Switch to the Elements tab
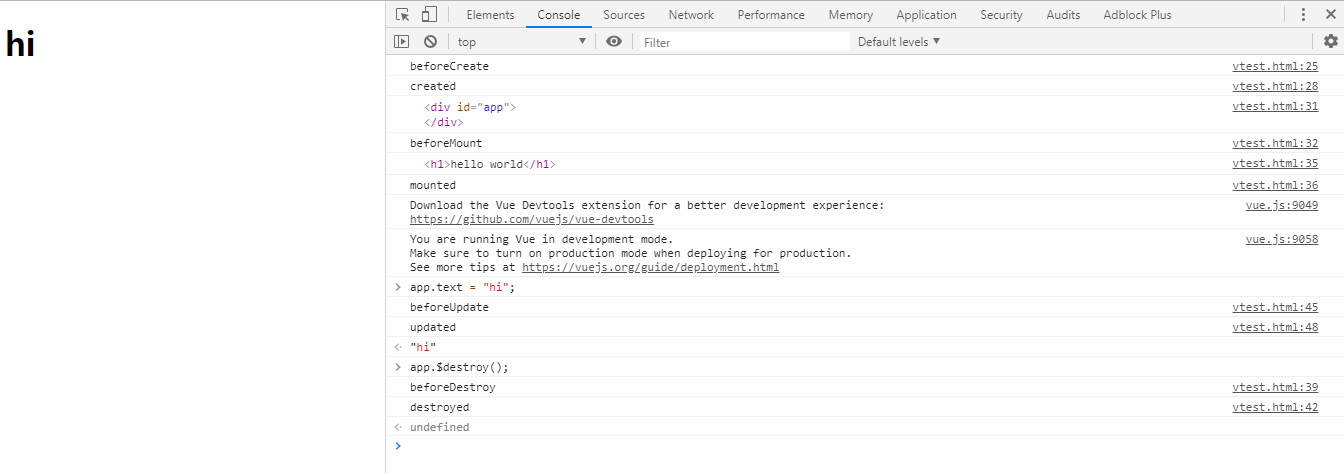The height and width of the screenshot is (473, 1344). (490, 14)
